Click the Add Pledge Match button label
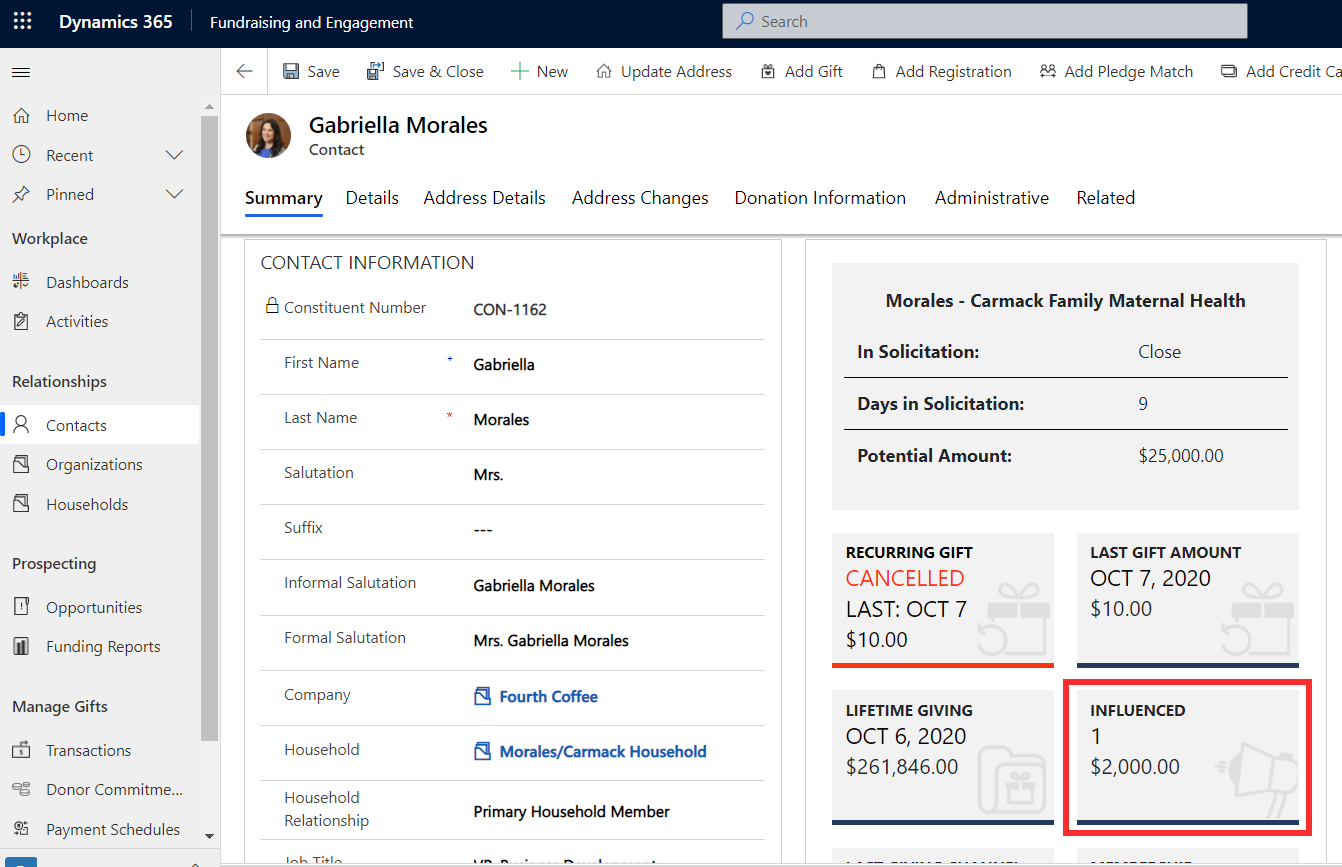The image size is (1342, 867). click(x=1129, y=71)
